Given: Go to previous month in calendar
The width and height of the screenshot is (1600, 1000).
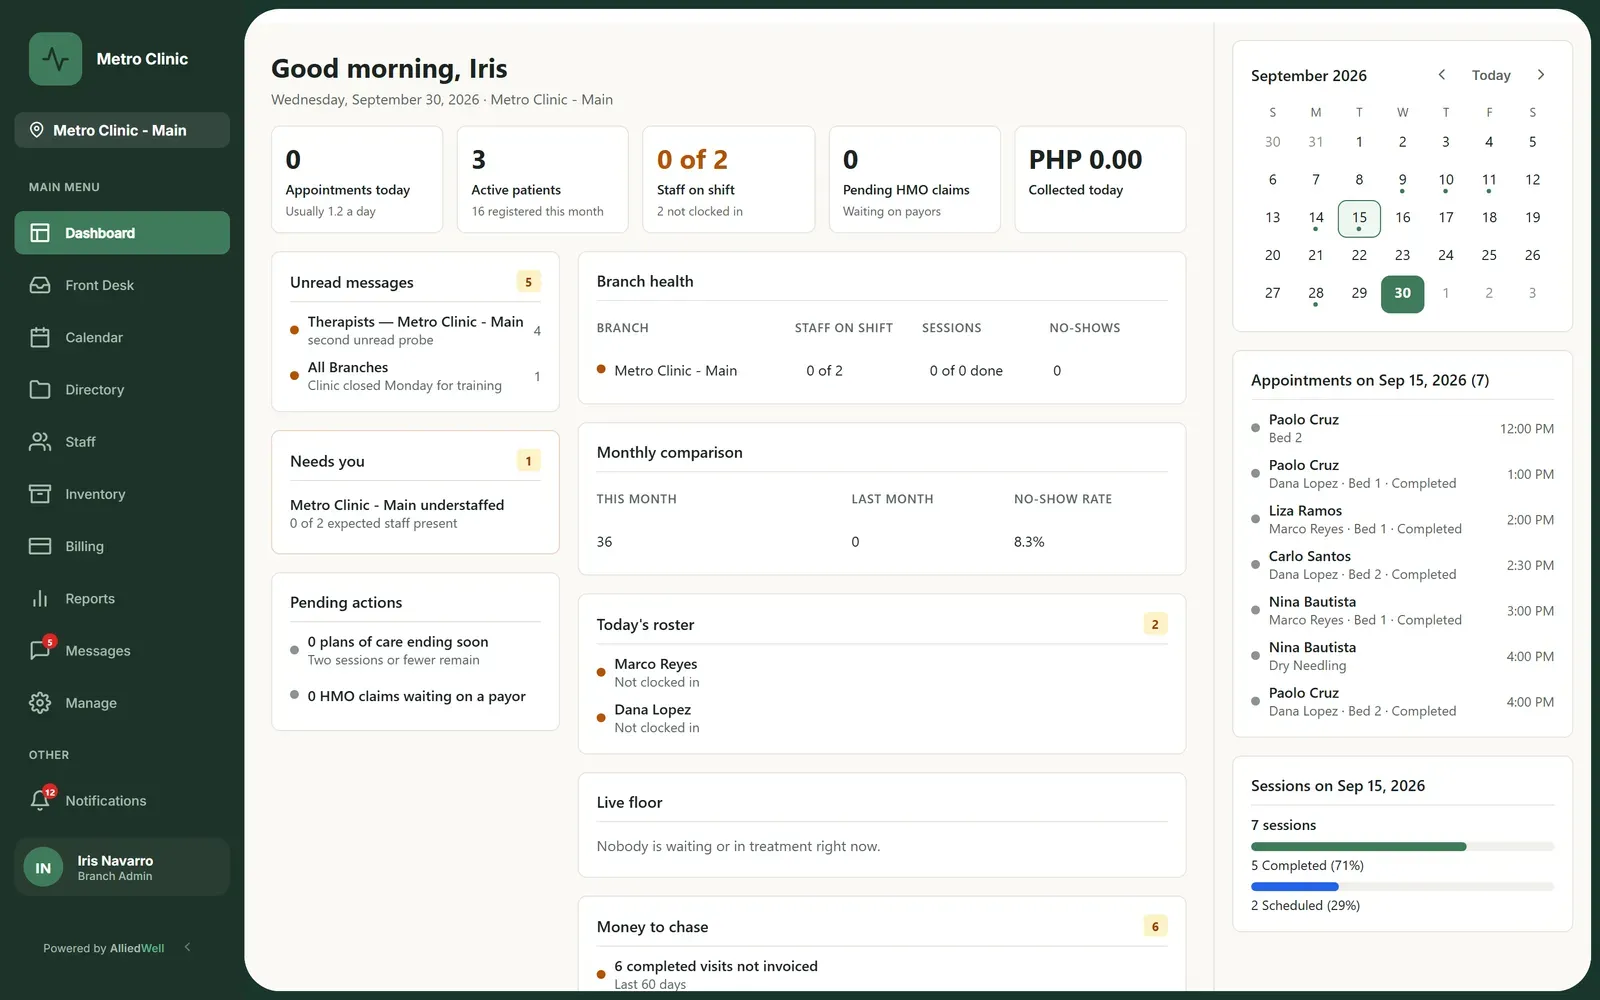Looking at the screenshot, I should click(x=1442, y=75).
